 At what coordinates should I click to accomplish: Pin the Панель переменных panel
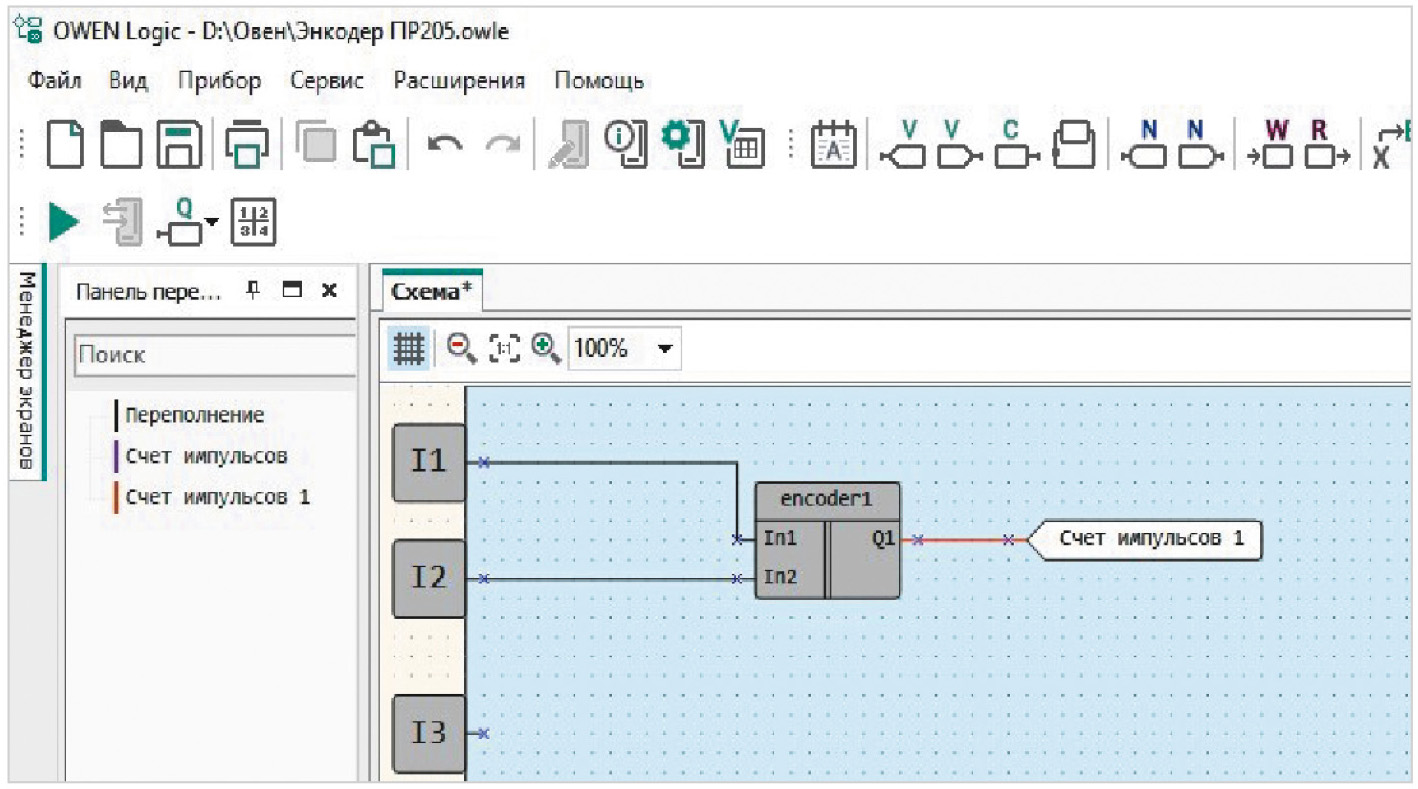254,290
